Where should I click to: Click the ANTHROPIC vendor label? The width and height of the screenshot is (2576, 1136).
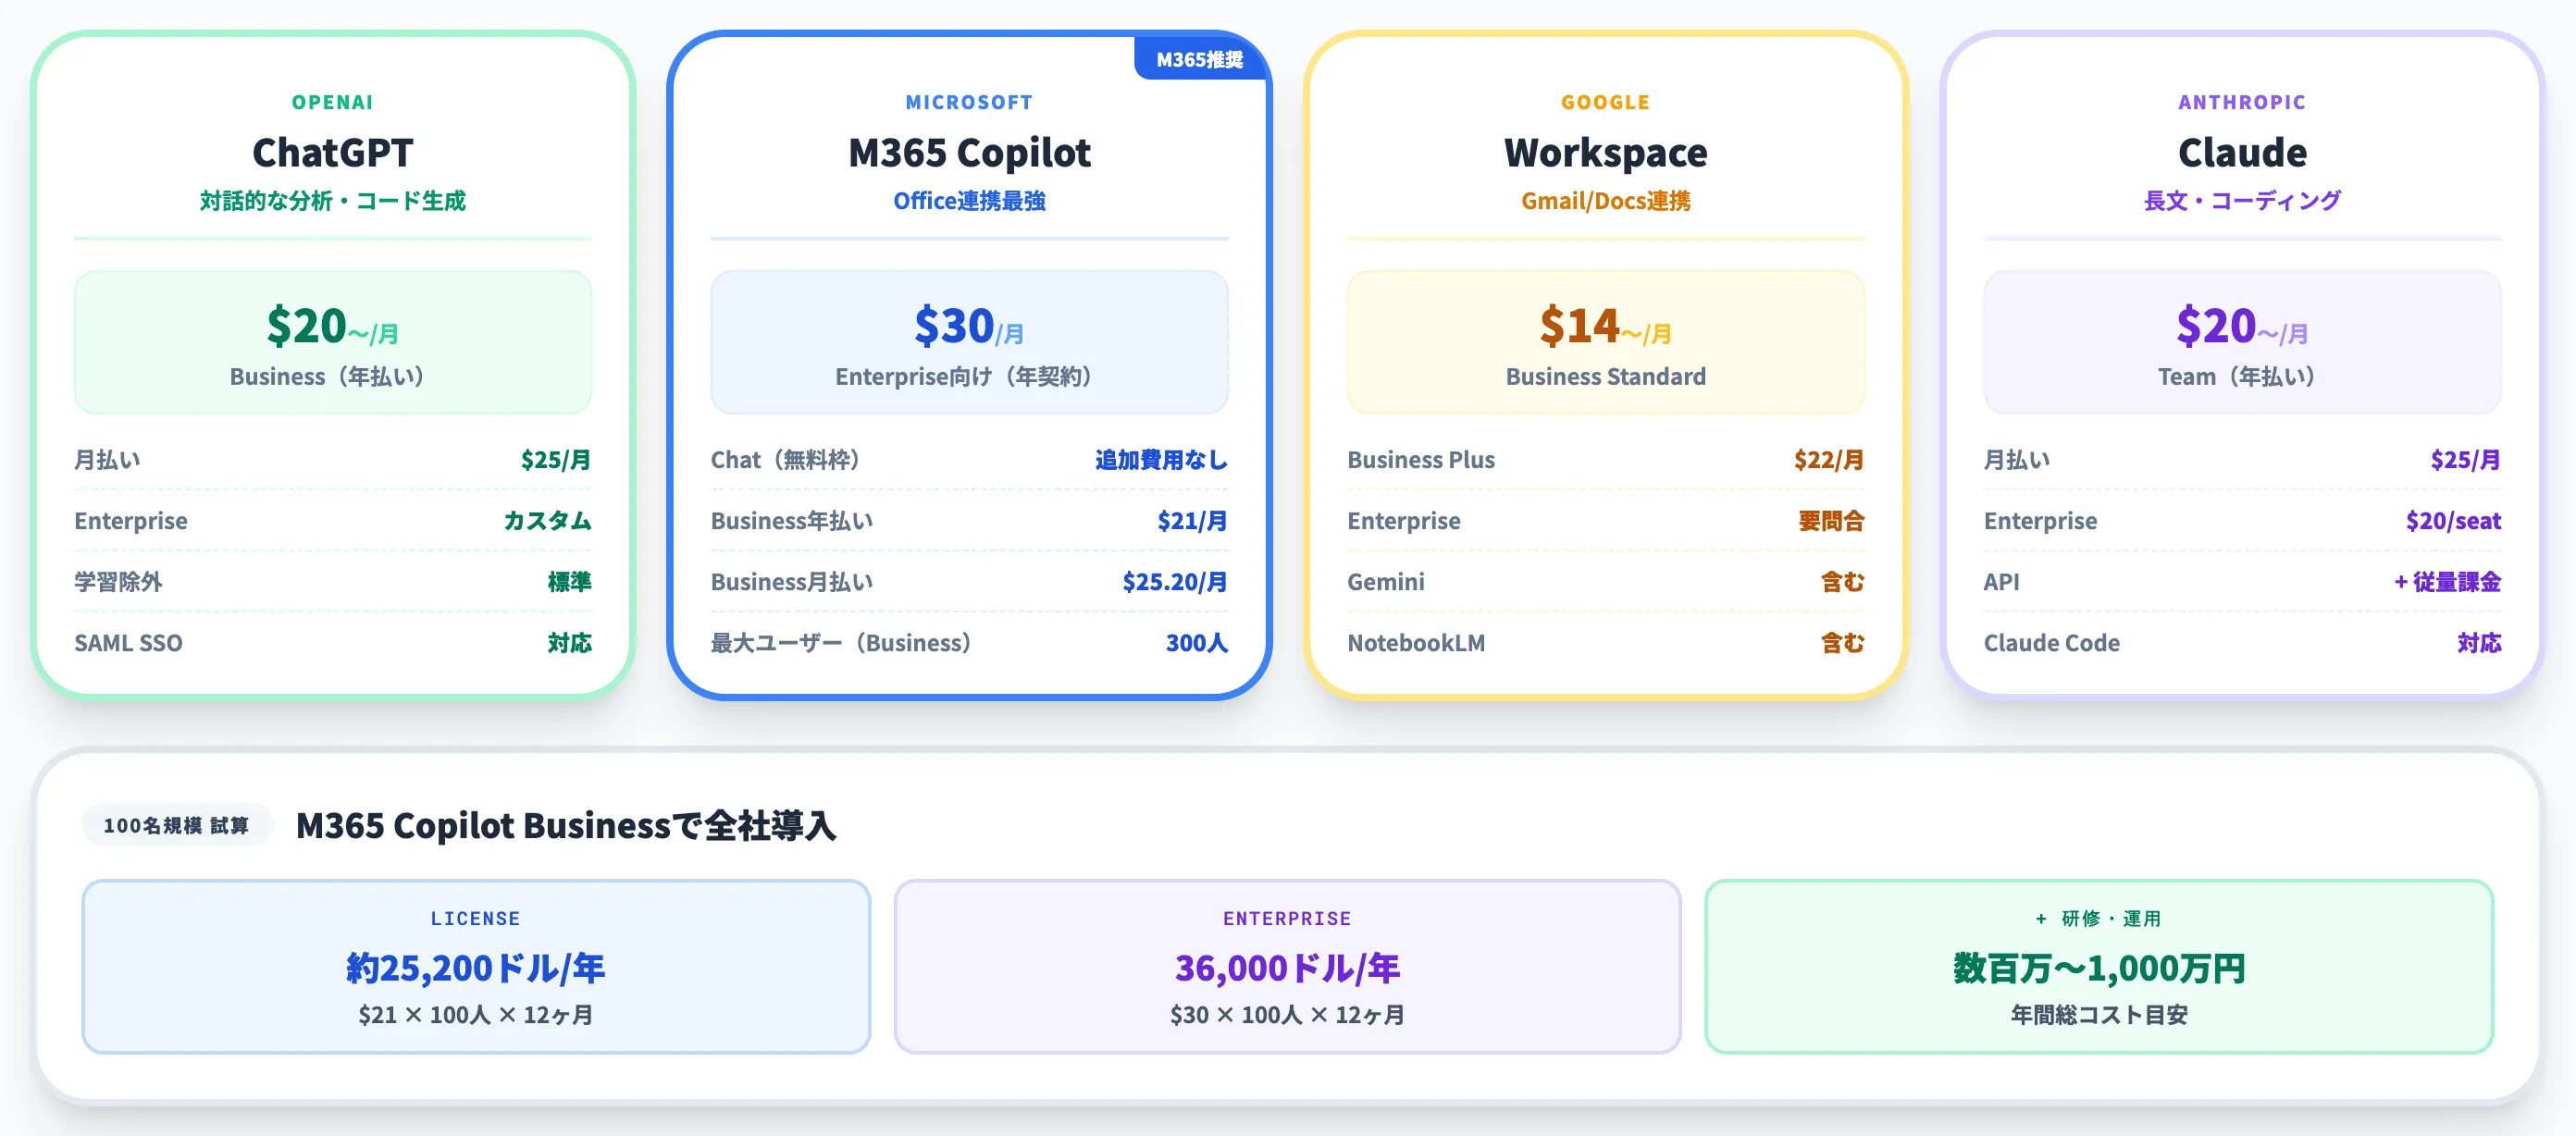[2242, 102]
